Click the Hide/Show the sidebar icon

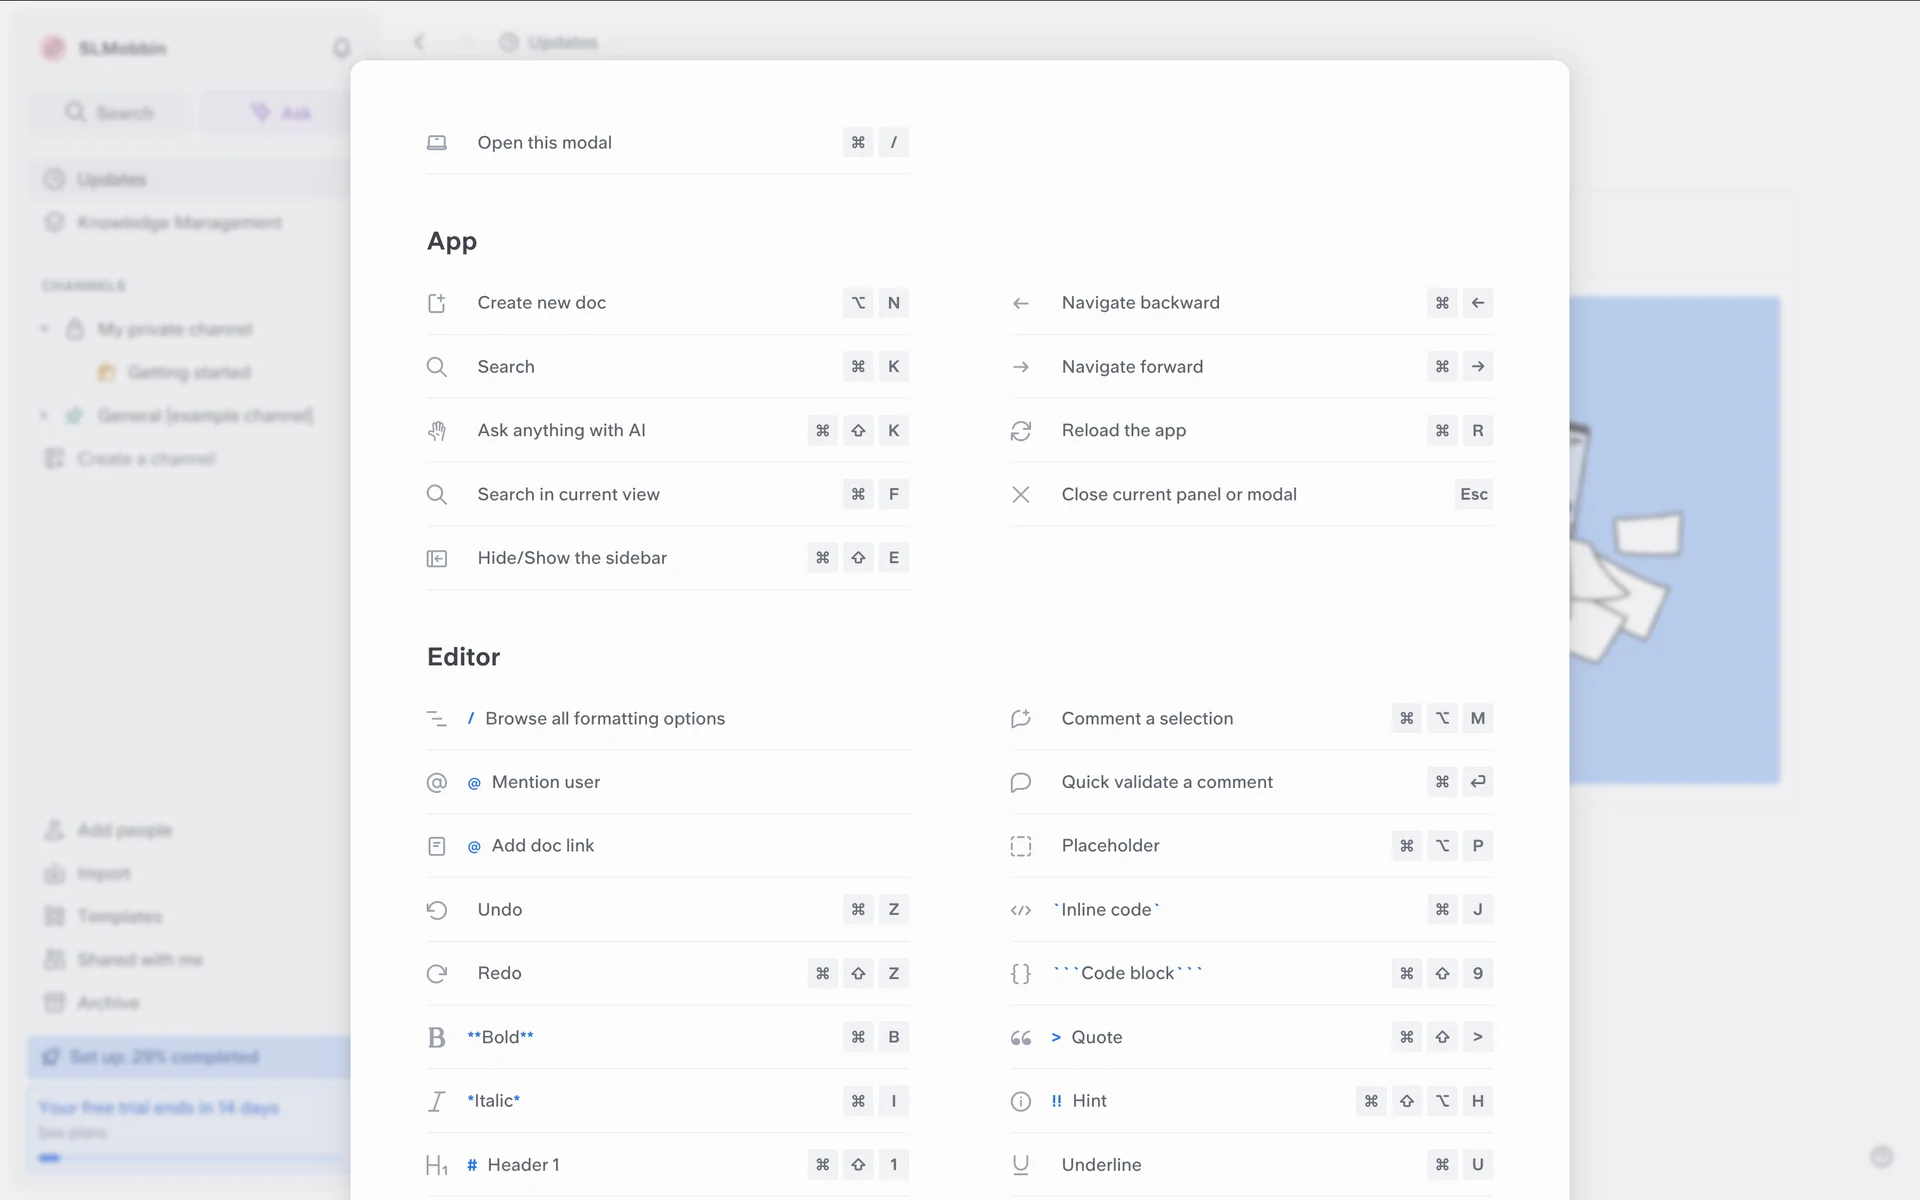[x=437, y=559]
